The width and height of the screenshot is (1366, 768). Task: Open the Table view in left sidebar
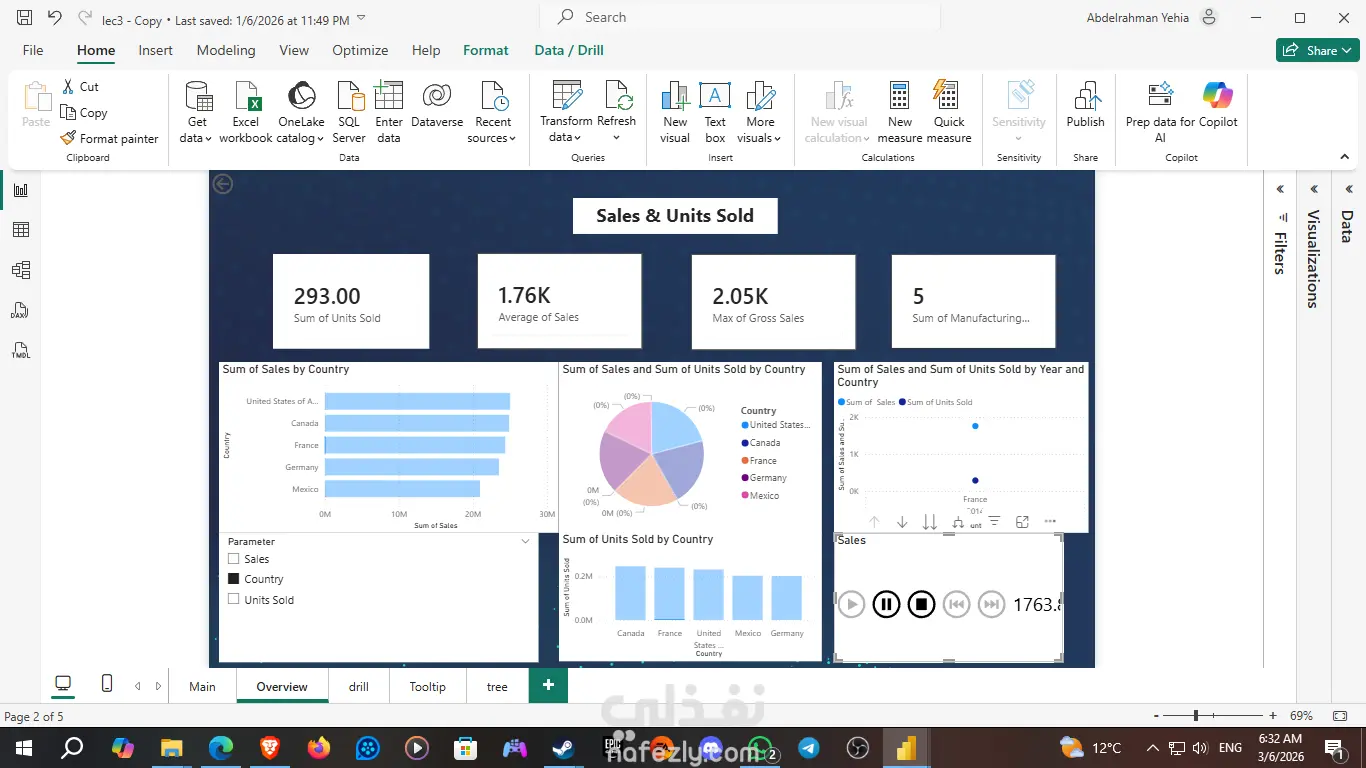tap(20, 230)
